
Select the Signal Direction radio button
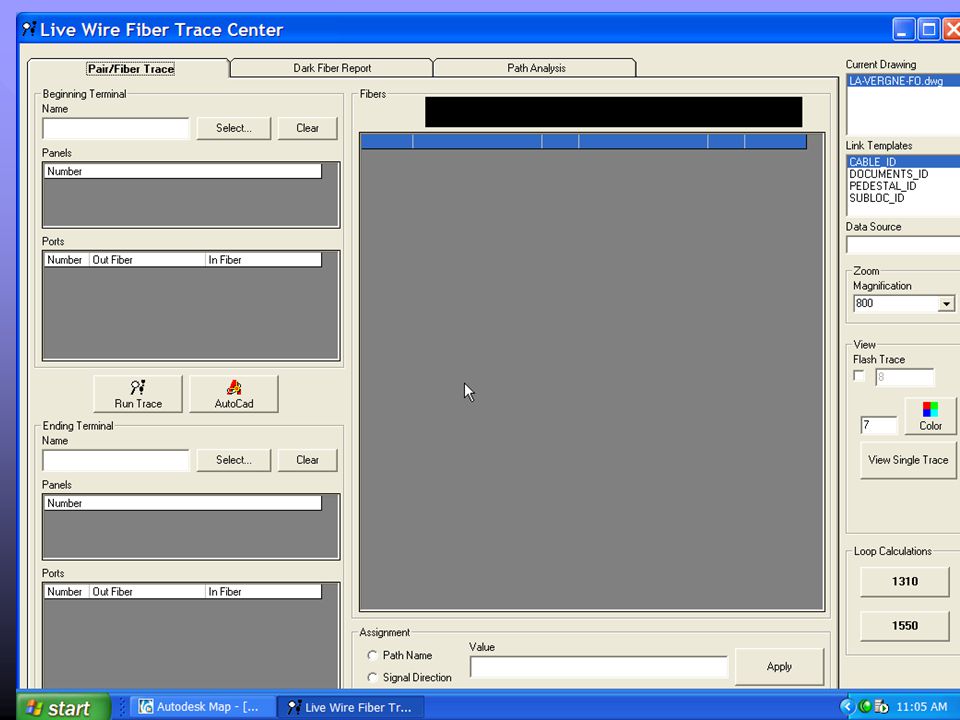372,677
